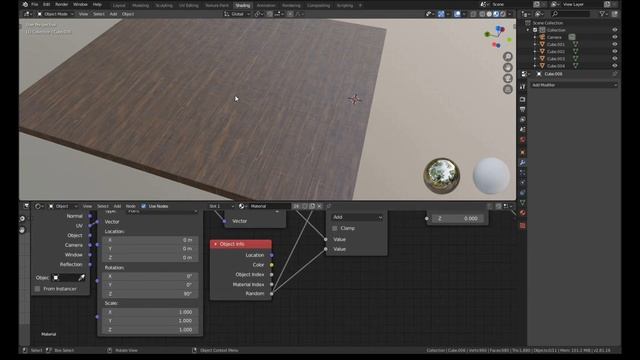Open viewport object visibility and selectability options
640x360 pixels.
429,14
